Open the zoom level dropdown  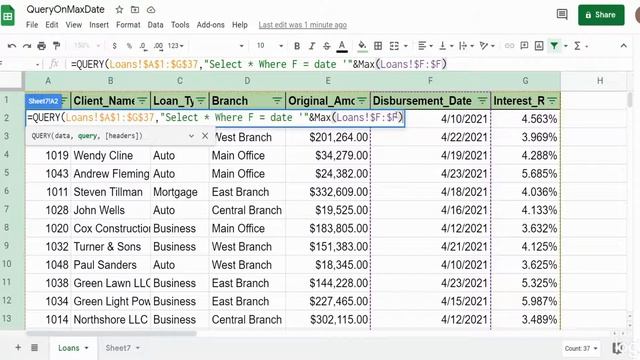[87, 46]
